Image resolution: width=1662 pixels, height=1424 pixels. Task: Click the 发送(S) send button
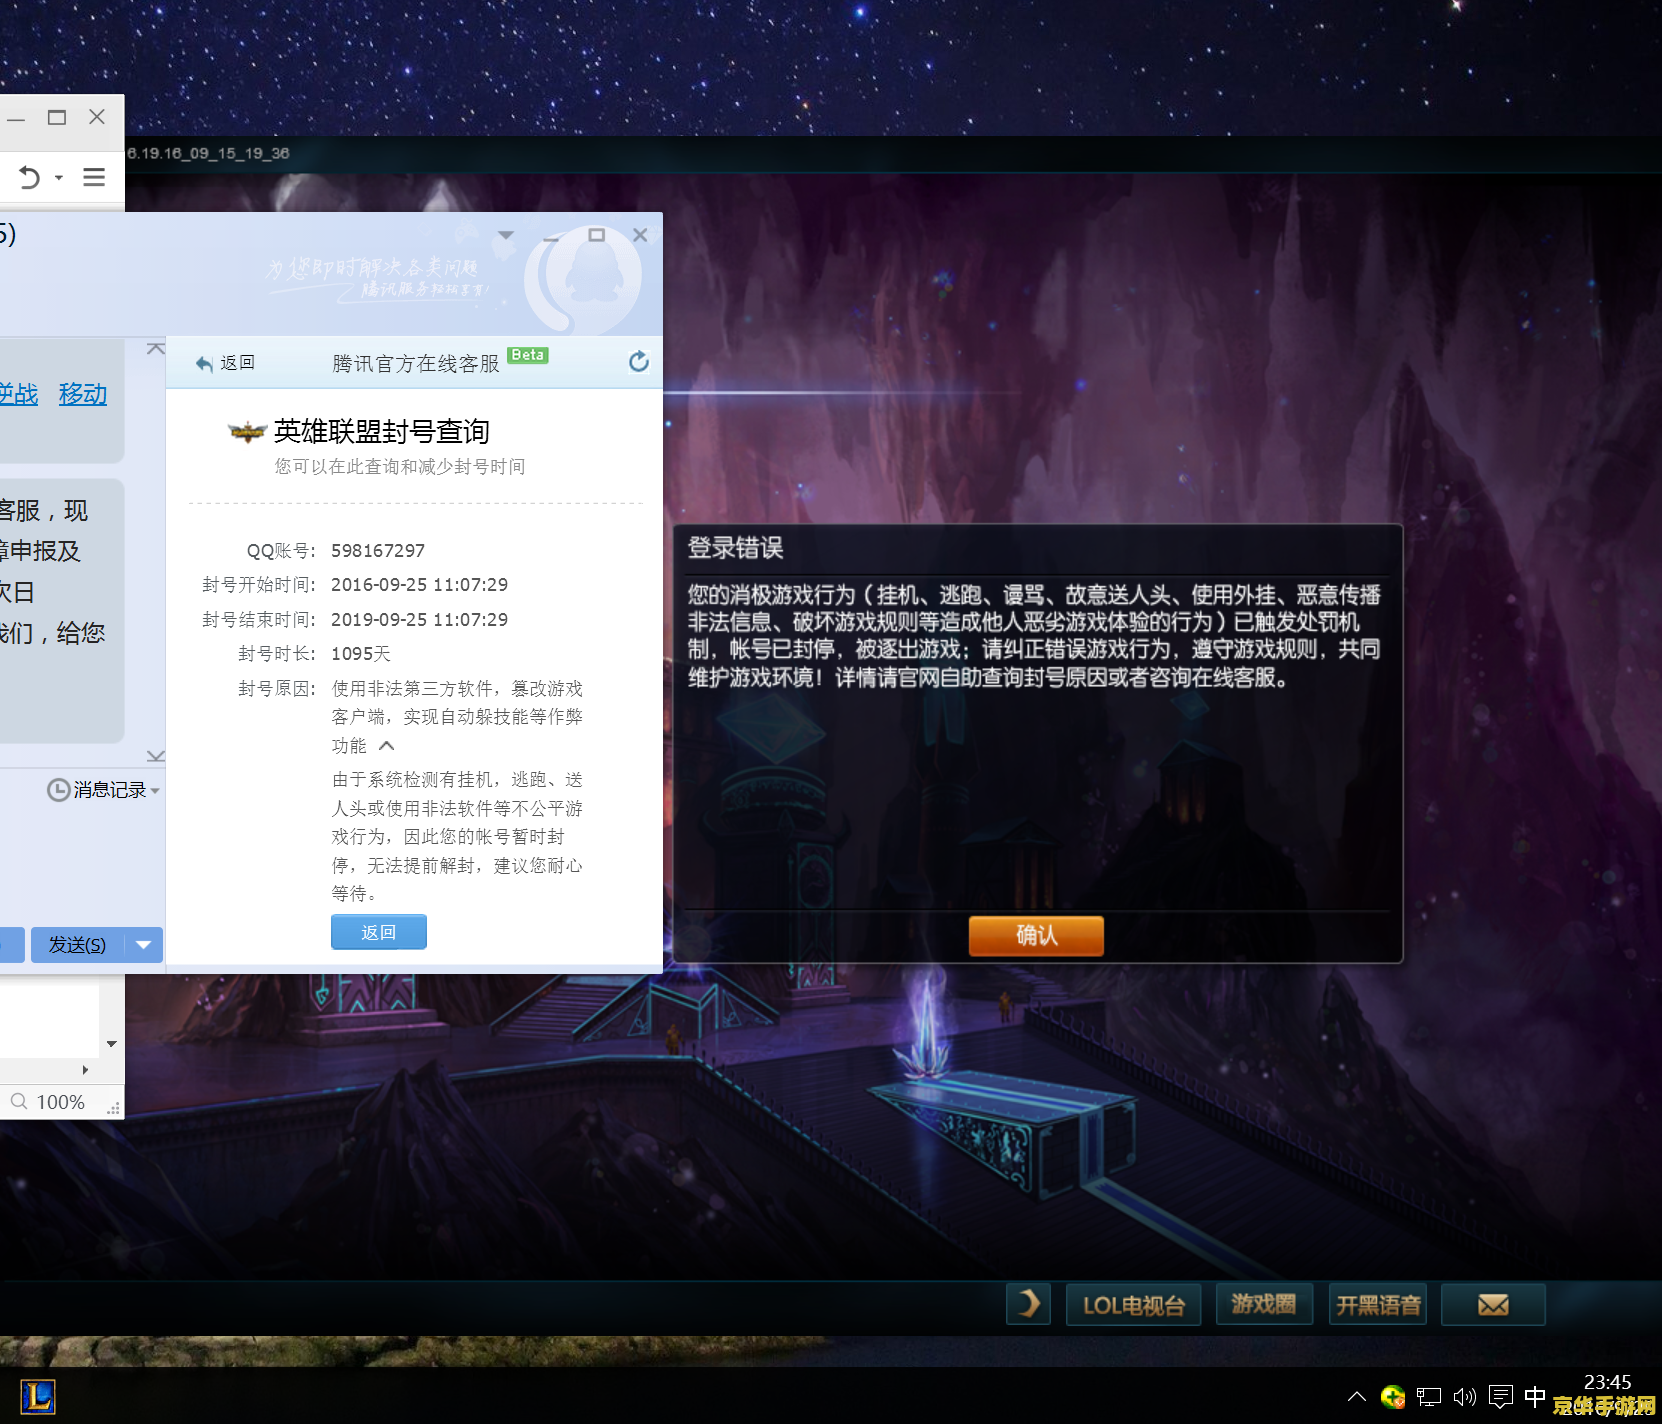[x=77, y=945]
